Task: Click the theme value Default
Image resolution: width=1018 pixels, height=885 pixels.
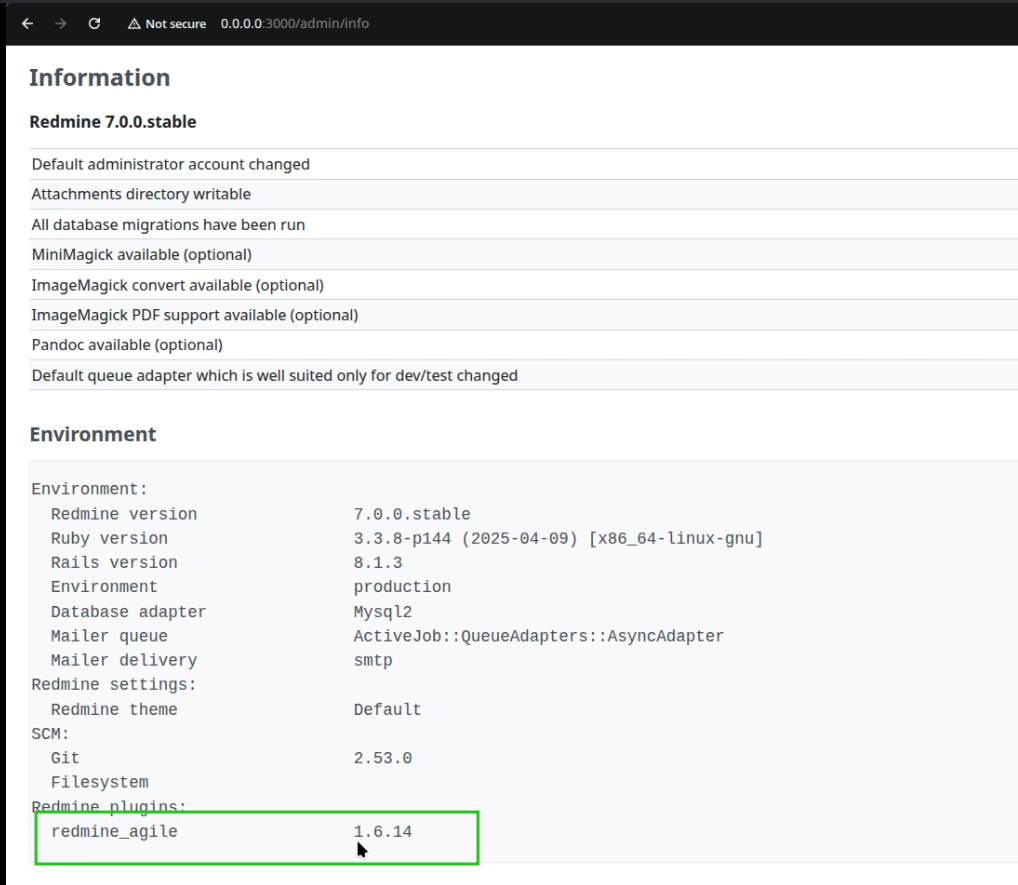Action: [x=388, y=709]
